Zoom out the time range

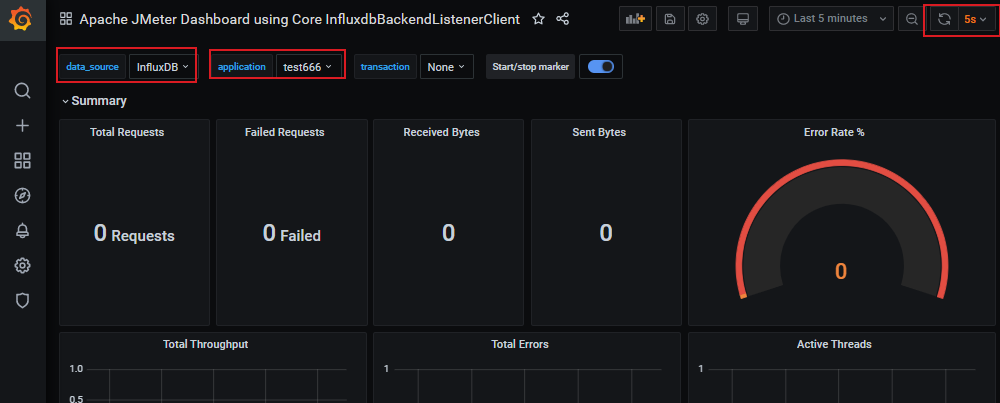[912, 19]
